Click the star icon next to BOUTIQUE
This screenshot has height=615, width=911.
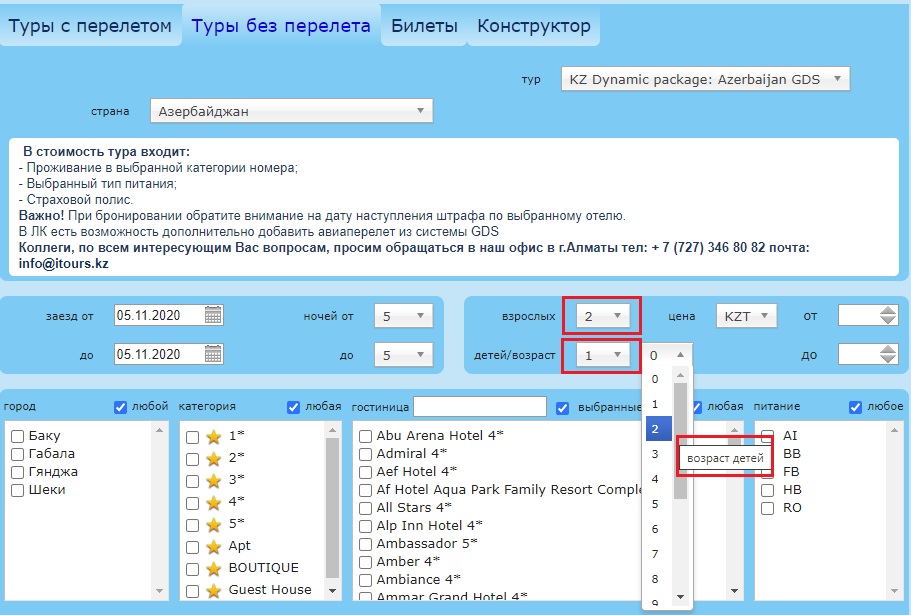pos(212,568)
